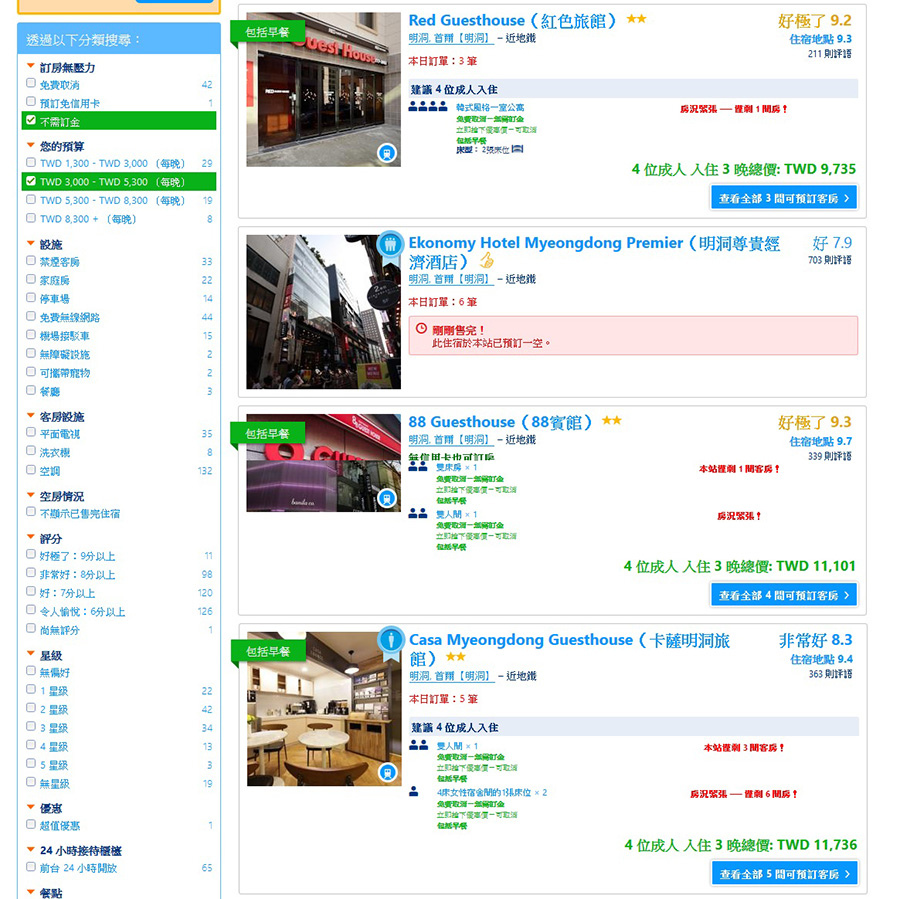Collapse the 24 小時接待櫃檯 section
The height and width of the screenshot is (899, 900).
point(31,849)
